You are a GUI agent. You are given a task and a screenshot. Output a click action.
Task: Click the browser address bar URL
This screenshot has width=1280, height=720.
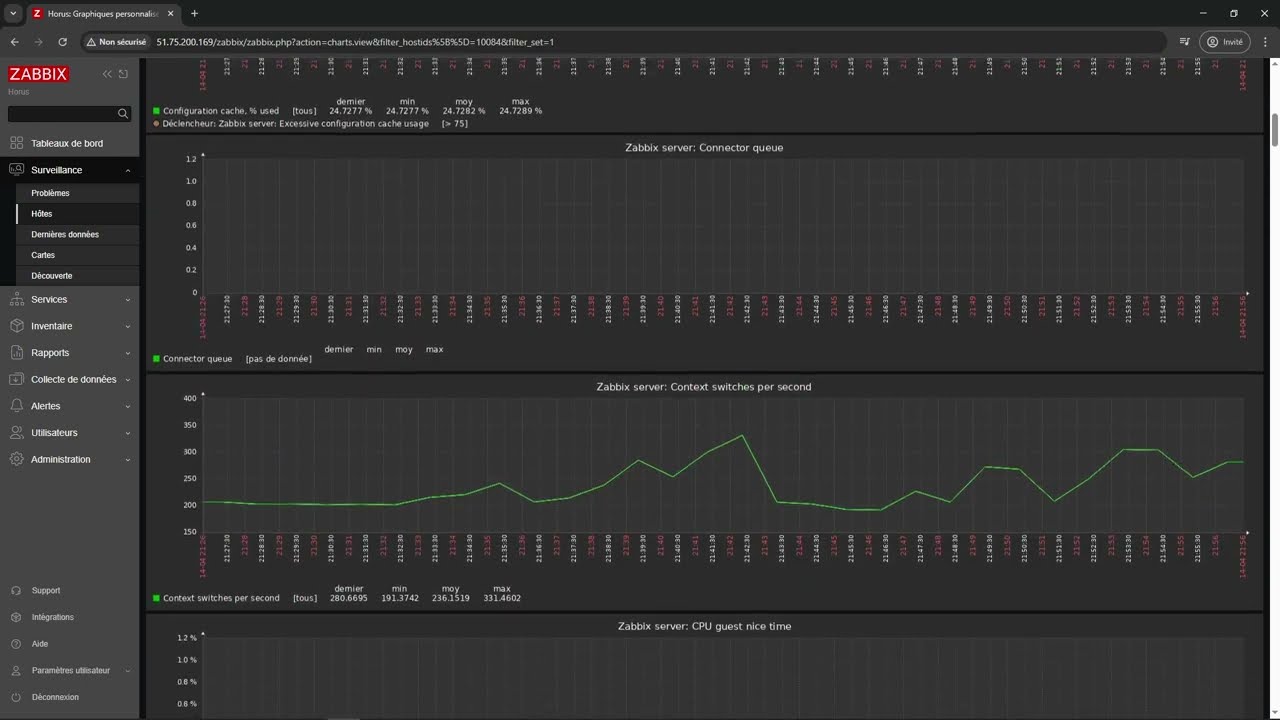[x=355, y=42]
